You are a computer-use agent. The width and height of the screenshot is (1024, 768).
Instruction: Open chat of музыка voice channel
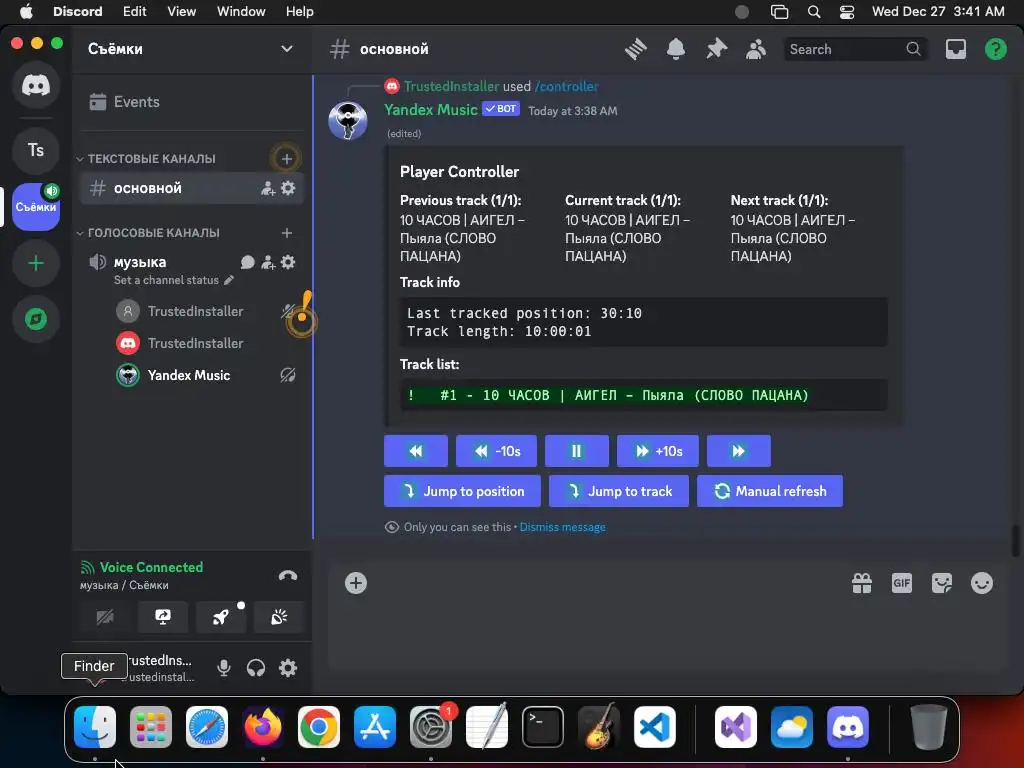coord(248,263)
